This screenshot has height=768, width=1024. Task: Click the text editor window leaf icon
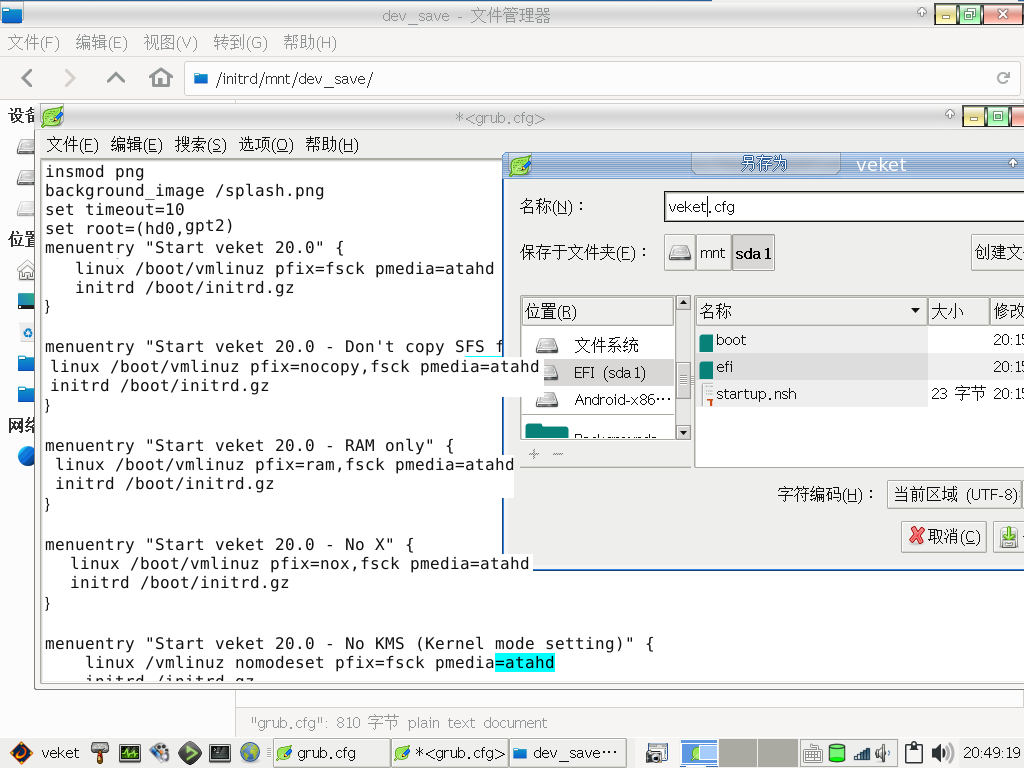(x=52, y=117)
